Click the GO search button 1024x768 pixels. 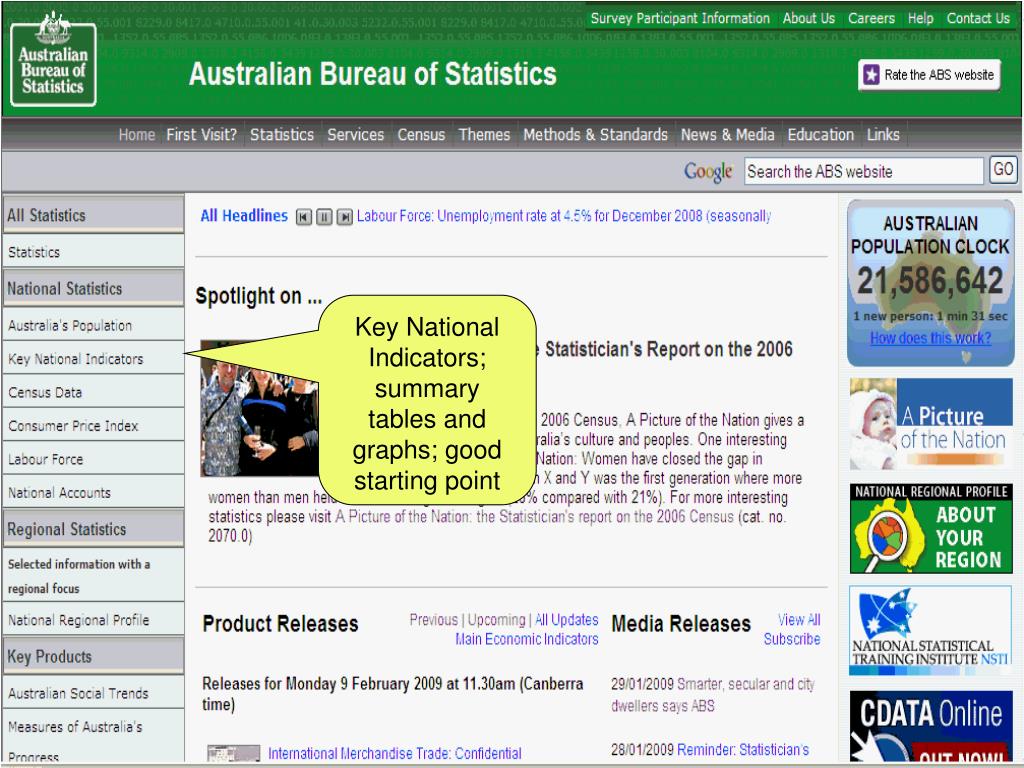coord(1003,170)
